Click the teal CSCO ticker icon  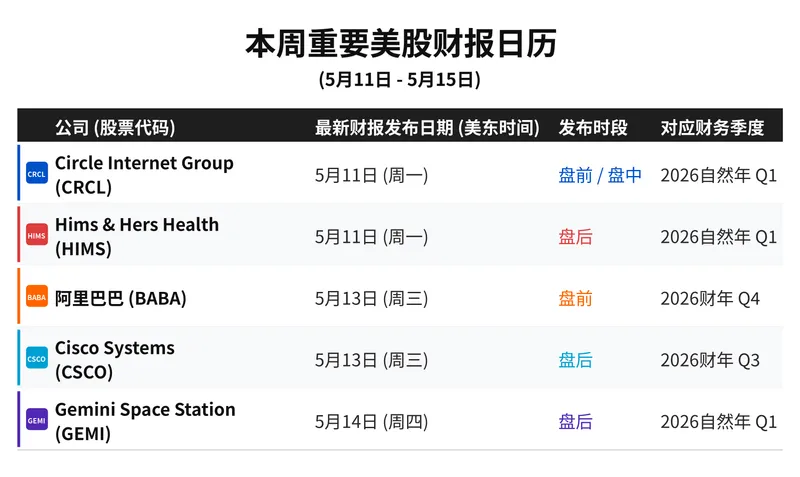click(x=37, y=359)
